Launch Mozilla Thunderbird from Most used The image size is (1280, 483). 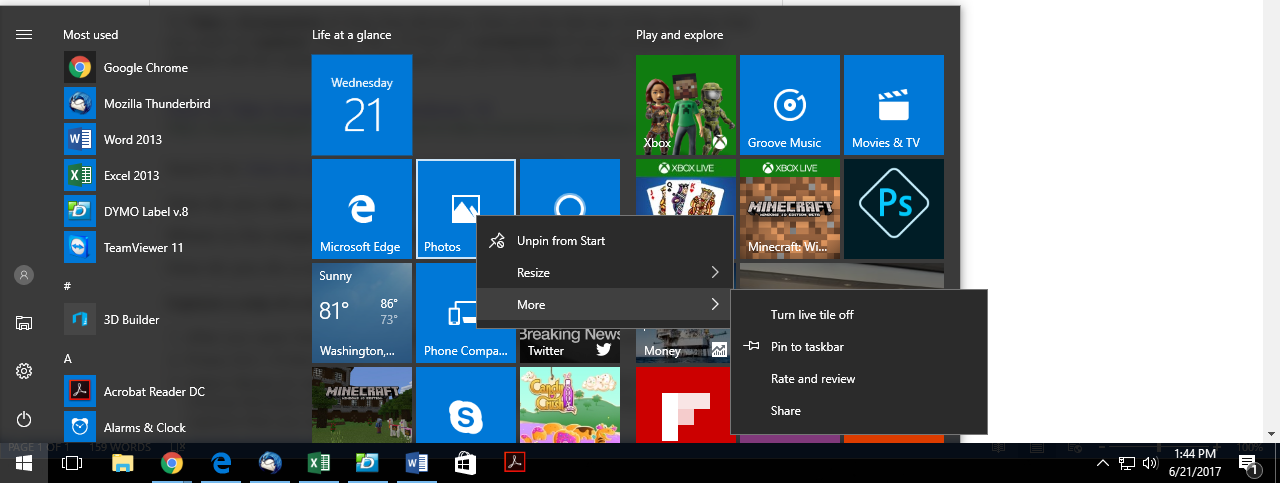point(156,104)
